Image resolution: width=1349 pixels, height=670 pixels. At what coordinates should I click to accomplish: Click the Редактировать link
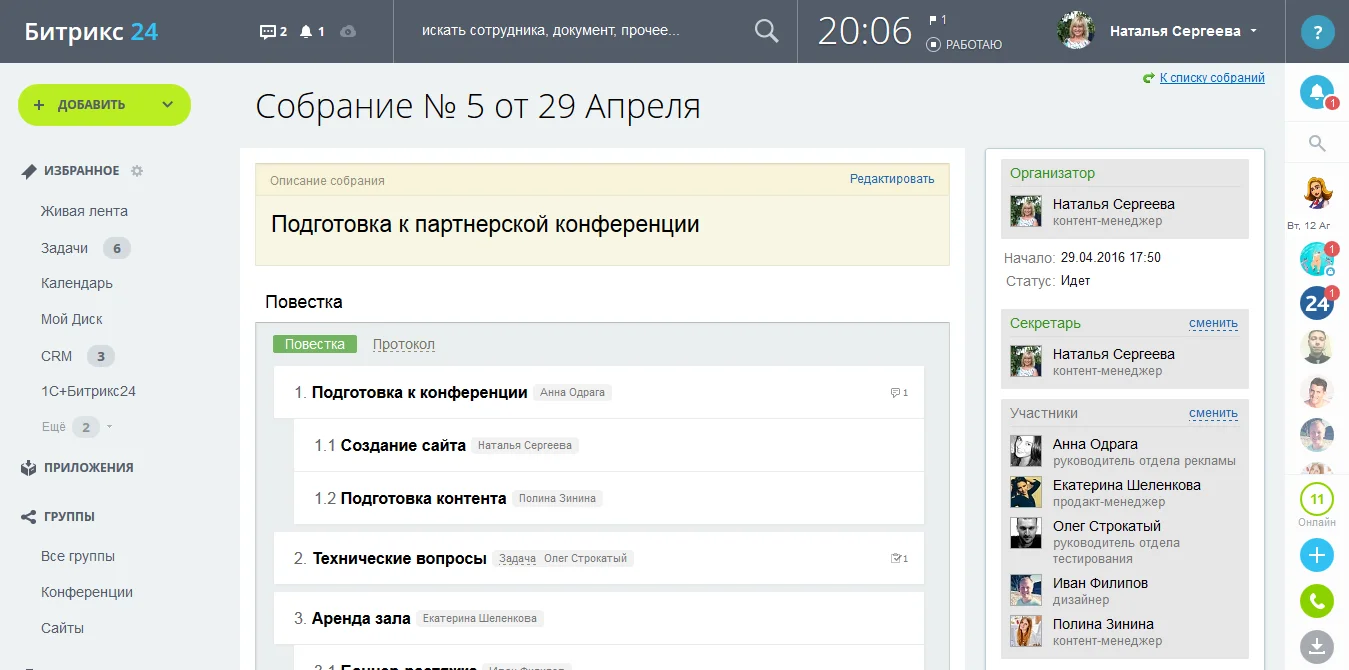pos(891,179)
